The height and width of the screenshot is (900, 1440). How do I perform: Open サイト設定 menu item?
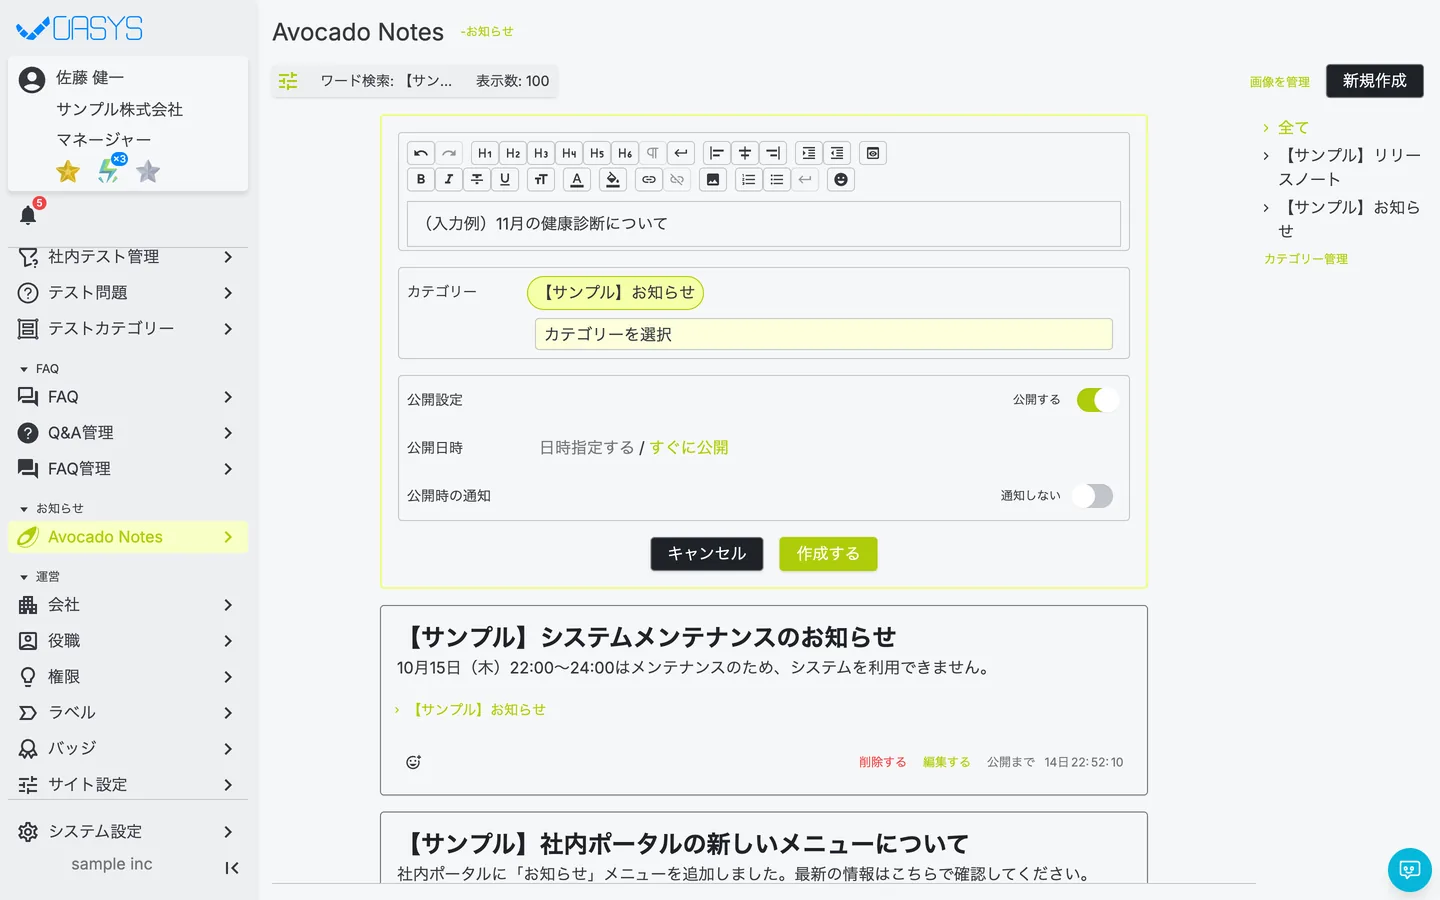pos(128,785)
